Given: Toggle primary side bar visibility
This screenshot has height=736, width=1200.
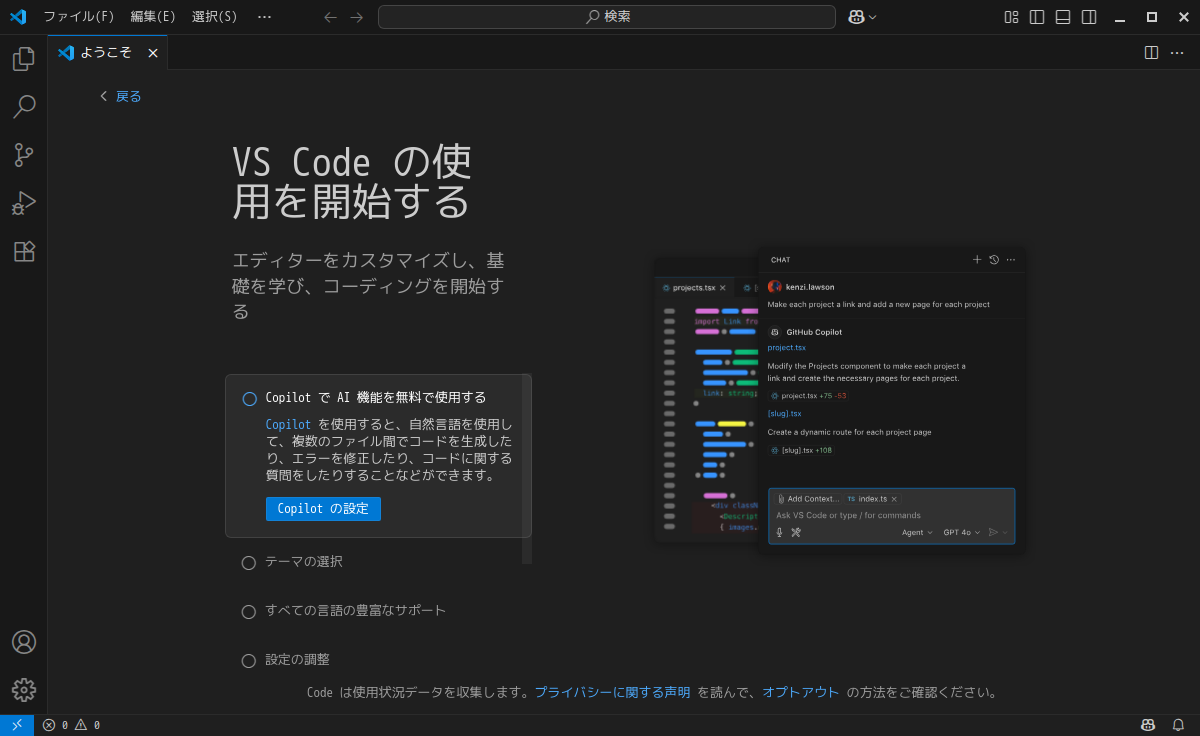Looking at the screenshot, I should click(1037, 17).
